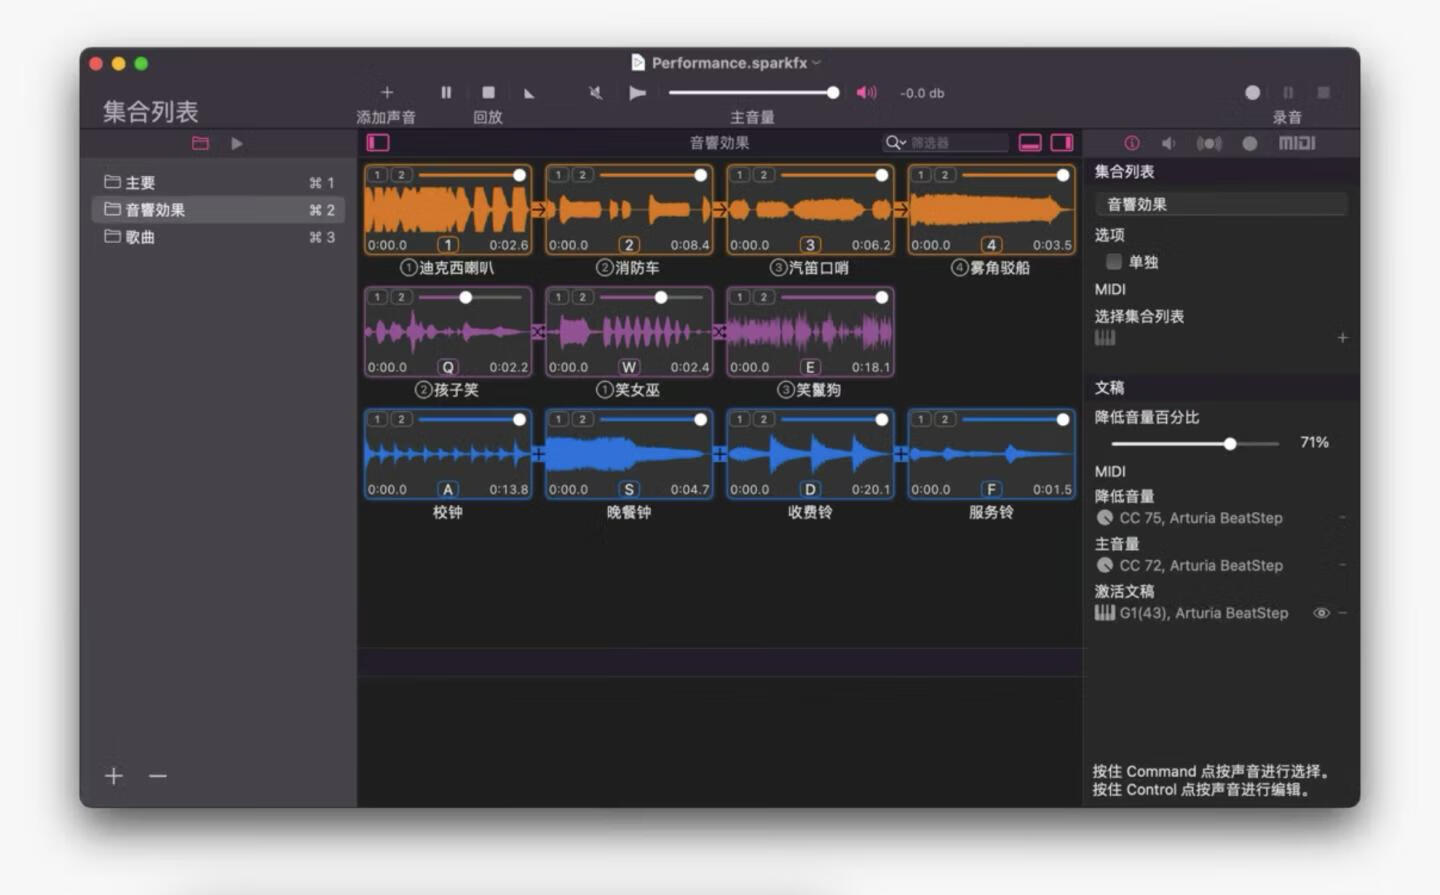Click link icon between 校钟 and 晚餐钟
This screenshot has width=1440, height=895.
coord(539,454)
